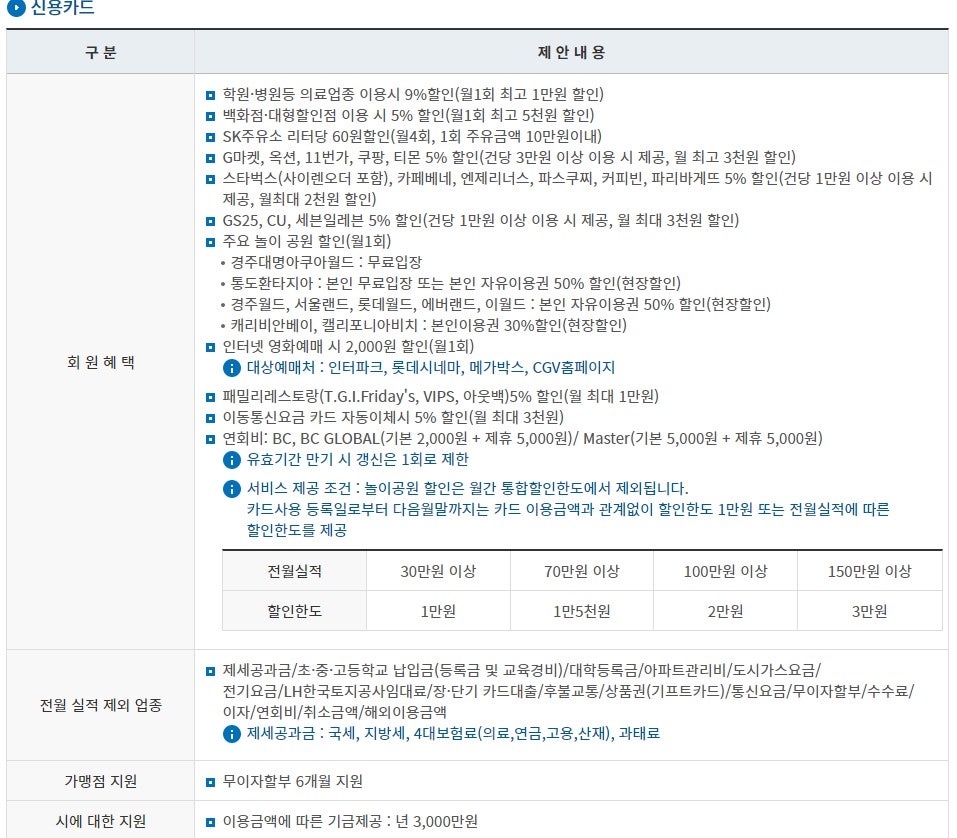This screenshot has width=957, height=838.
Task: Click bullet icon before 인터넷 영화예매 line
Action: [x=211, y=347]
